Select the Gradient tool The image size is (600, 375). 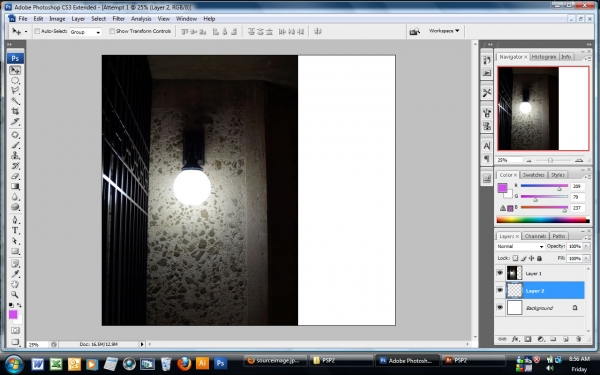click(x=15, y=186)
